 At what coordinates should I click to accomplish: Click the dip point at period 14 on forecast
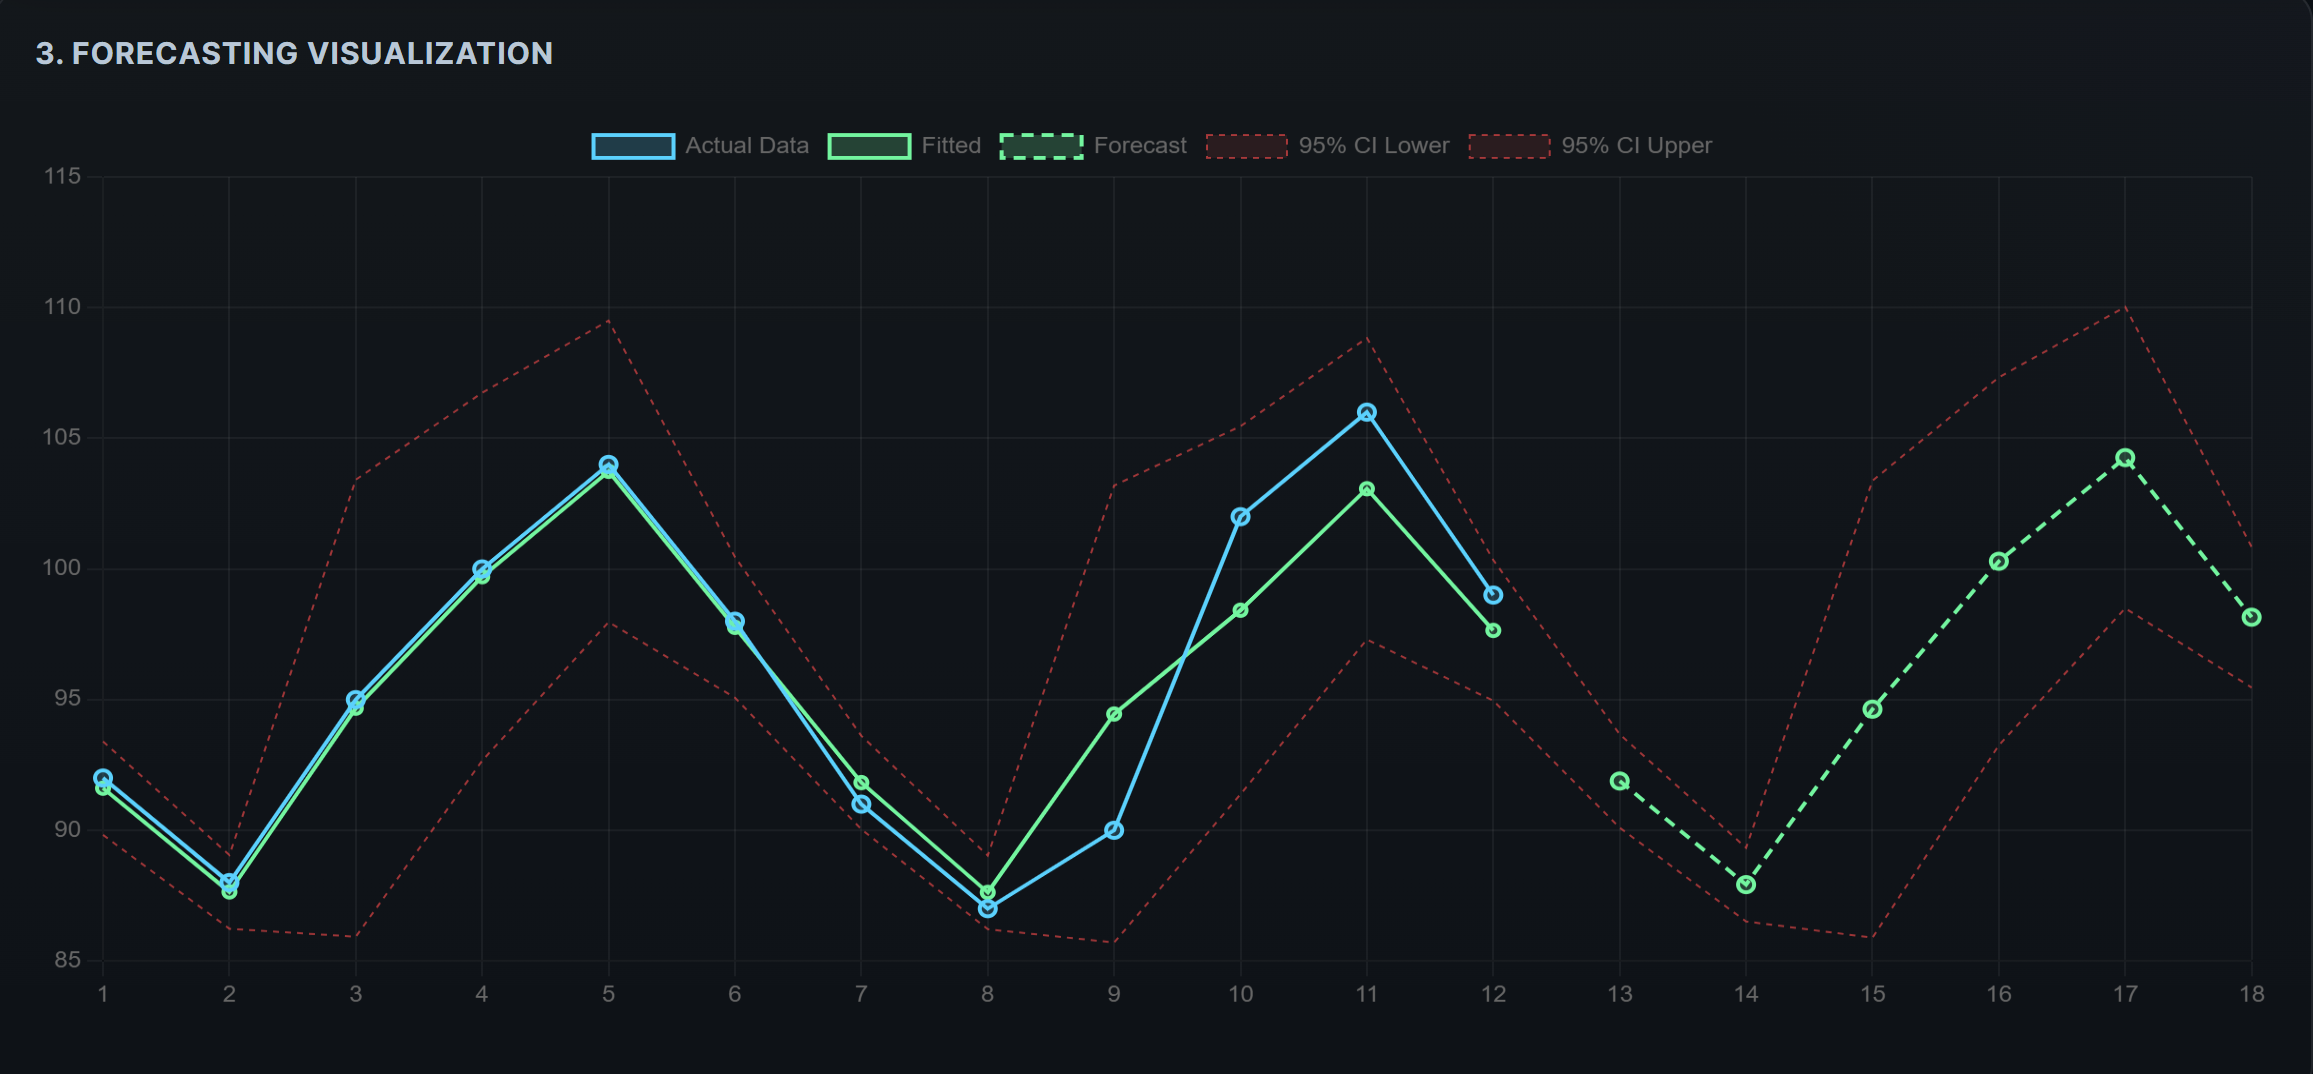1746,886
